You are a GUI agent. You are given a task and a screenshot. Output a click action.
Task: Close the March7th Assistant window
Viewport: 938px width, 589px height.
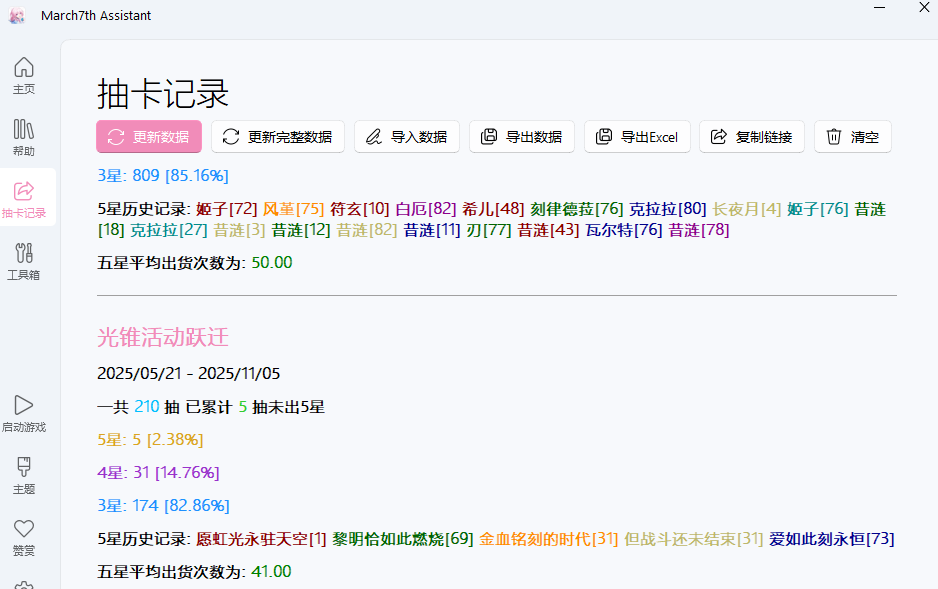(924, 8)
